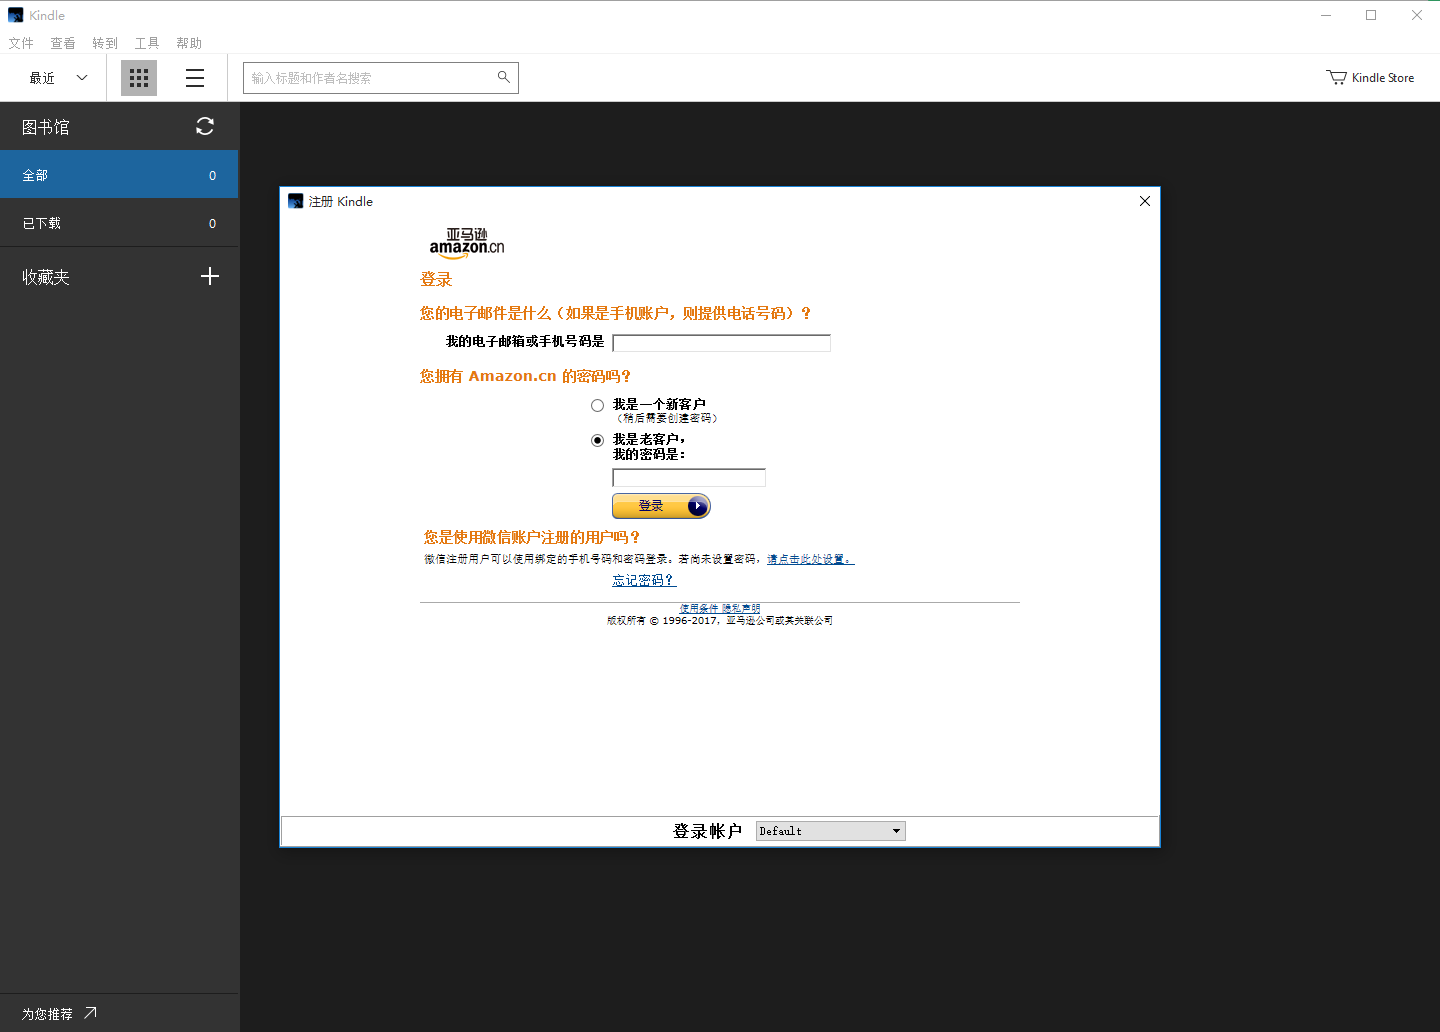Open the 工具 menu

[147, 43]
